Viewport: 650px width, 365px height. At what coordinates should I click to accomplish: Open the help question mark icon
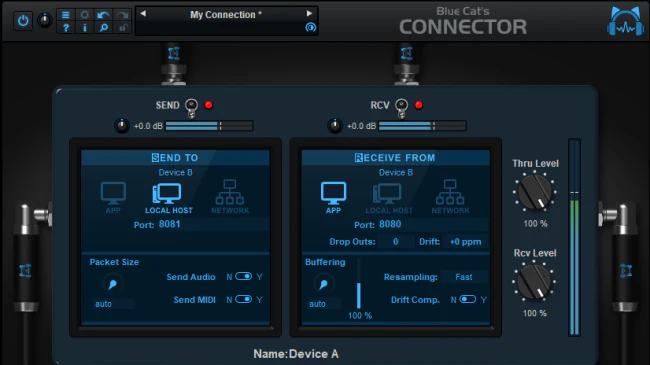pos(65,28)
